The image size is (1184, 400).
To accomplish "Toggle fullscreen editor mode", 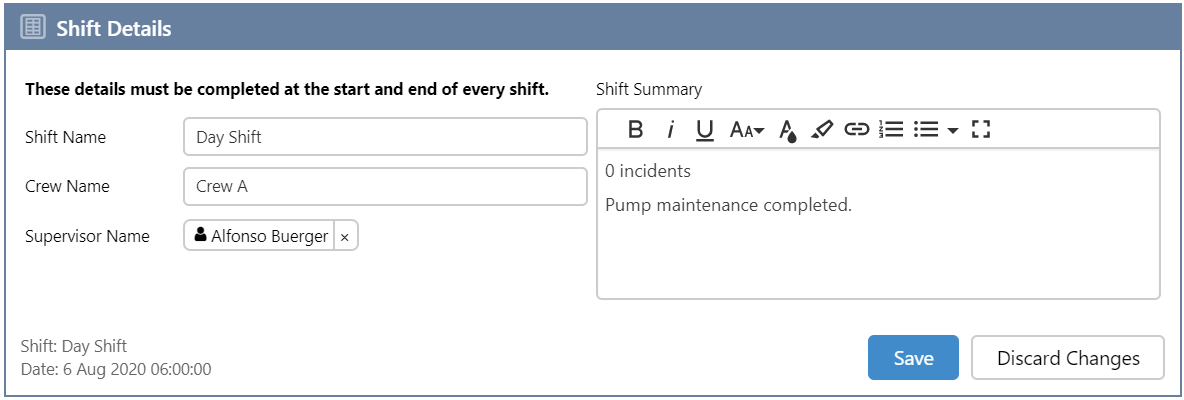I will click(x=981, y=129).
